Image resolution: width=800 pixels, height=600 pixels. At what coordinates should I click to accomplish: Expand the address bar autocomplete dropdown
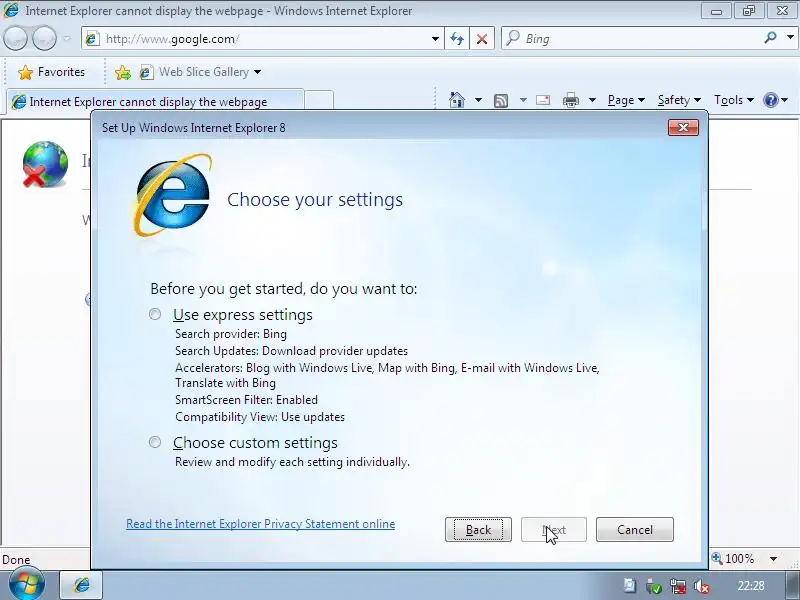pyautogui.click(x=435, y=39)
